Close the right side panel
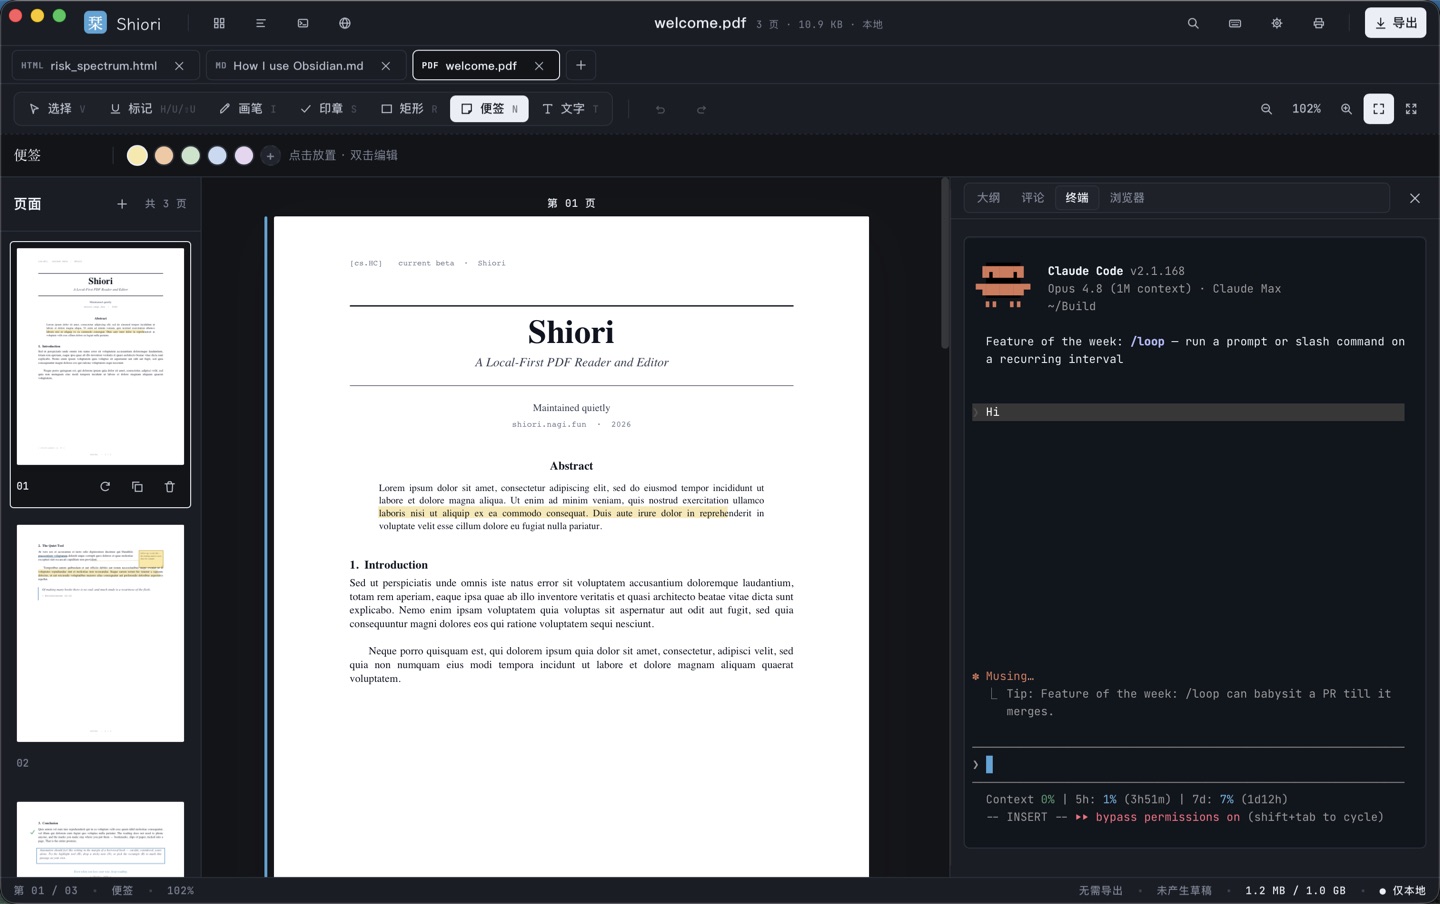This screenshot has height=904, width=1440. coord(1414,198)
